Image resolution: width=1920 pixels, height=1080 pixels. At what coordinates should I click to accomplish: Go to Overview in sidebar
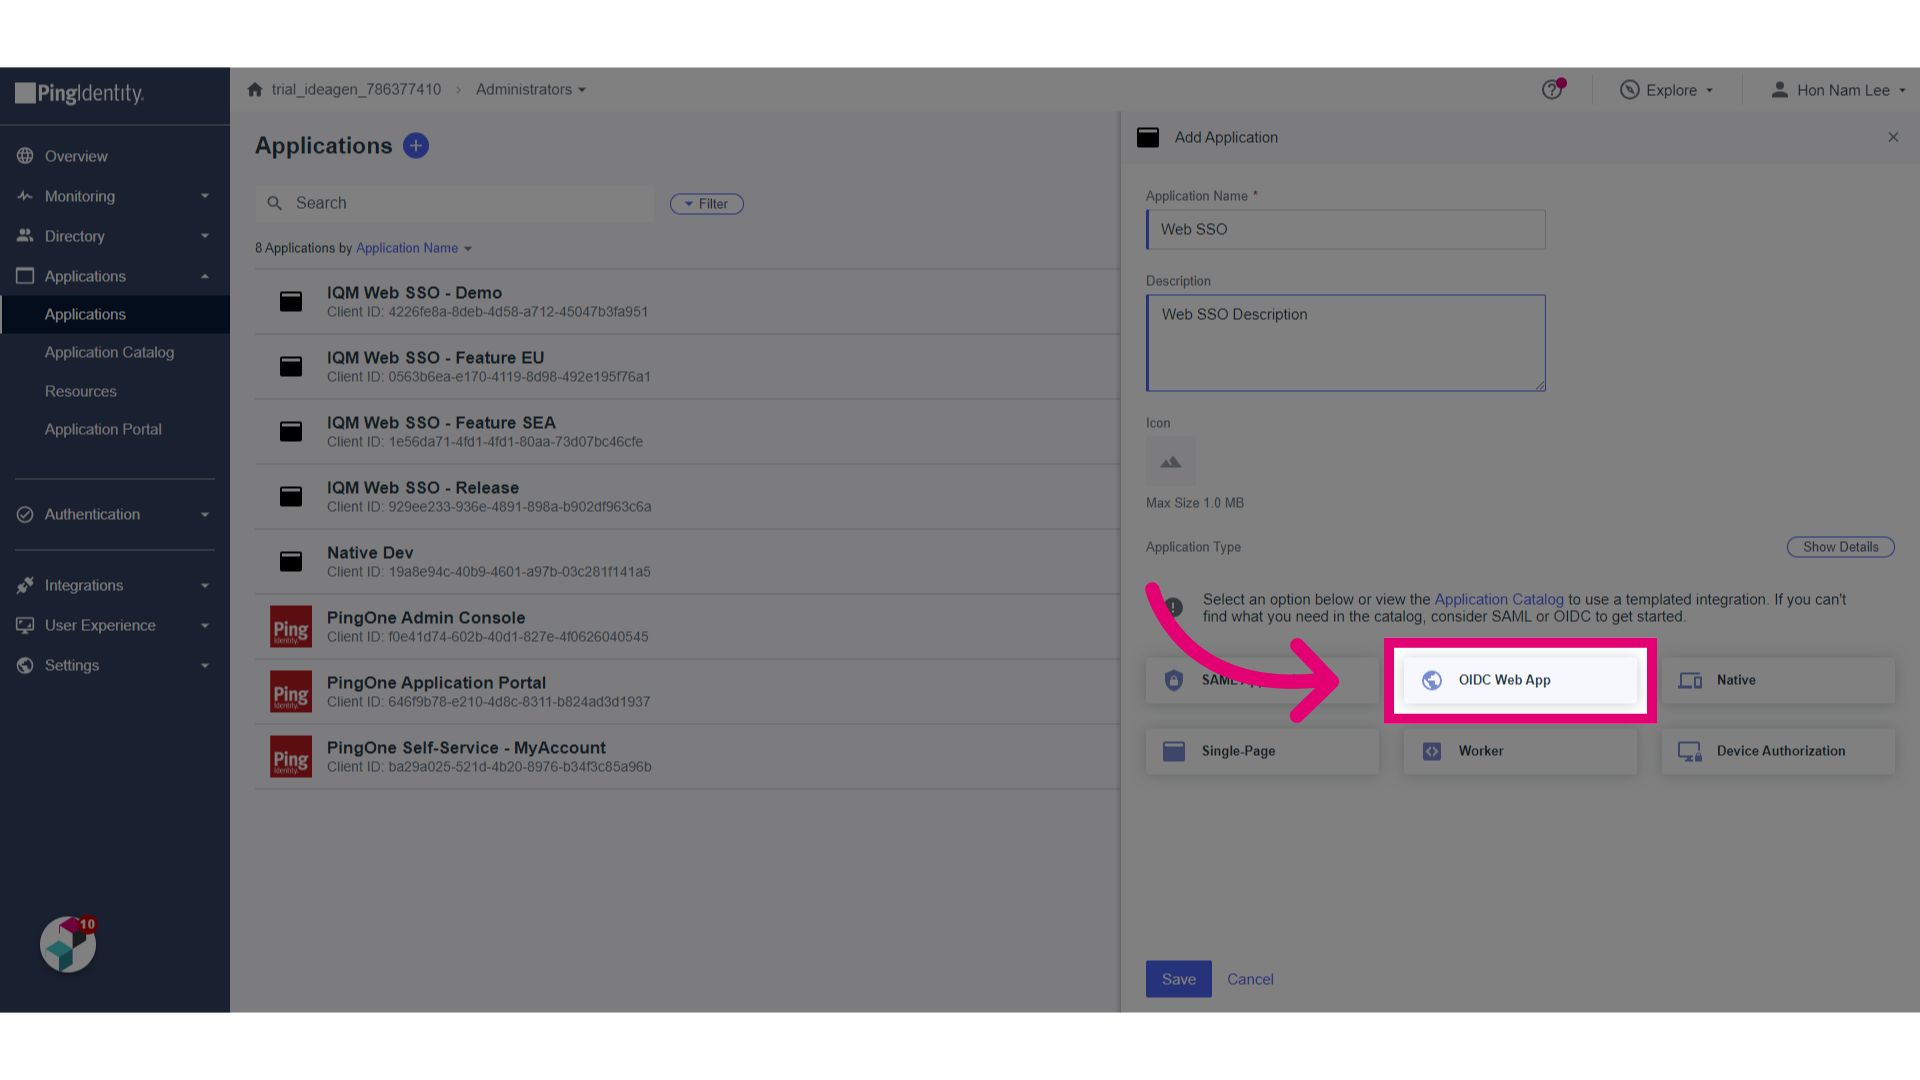tap(76, 156)
